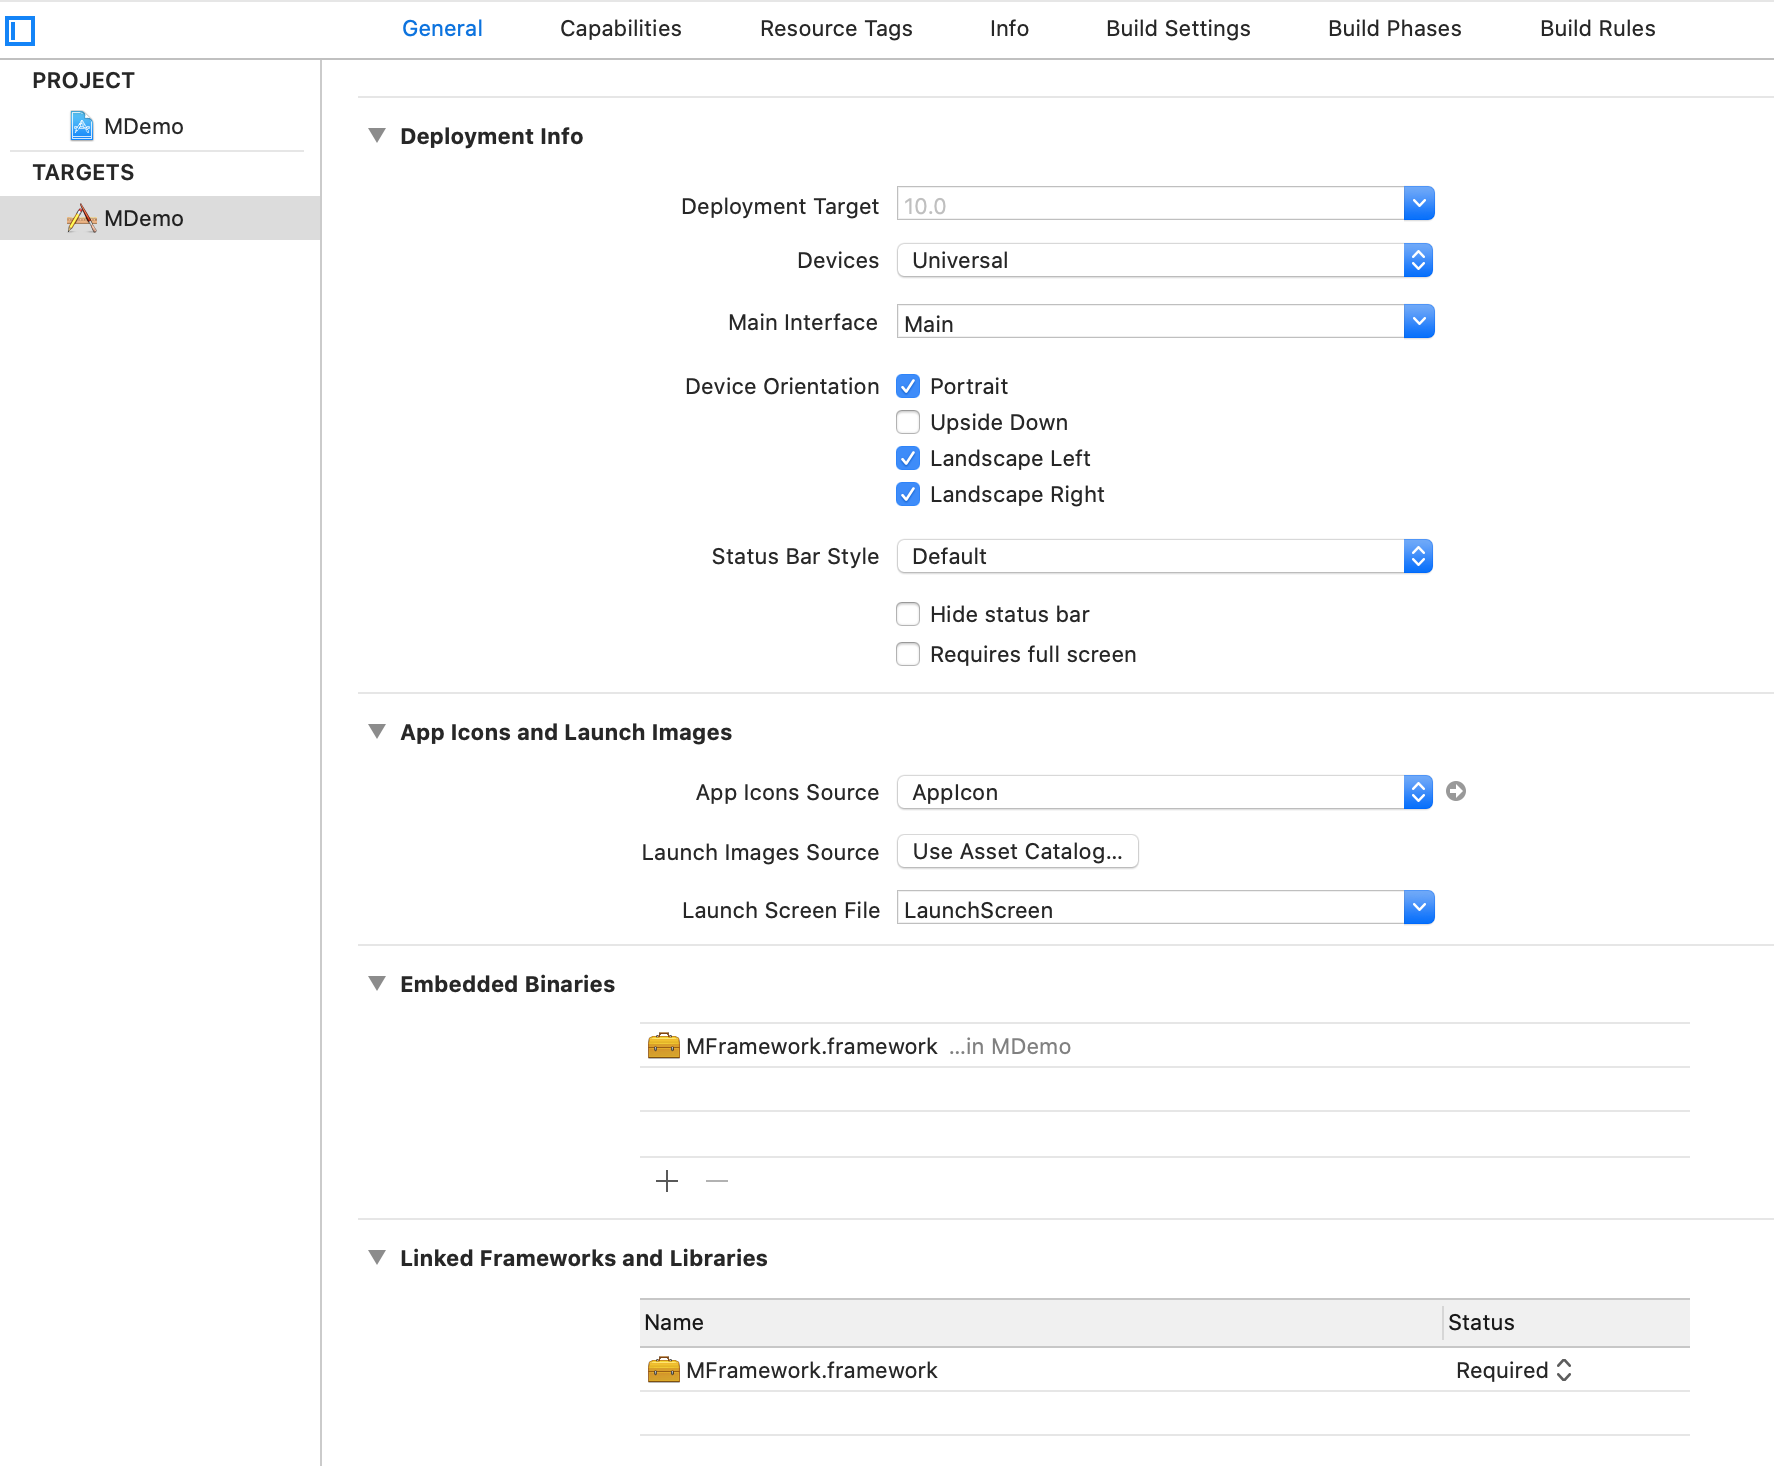
Task: Open Launch Screen File dropdown arrow
Action: click(1419, 908)
